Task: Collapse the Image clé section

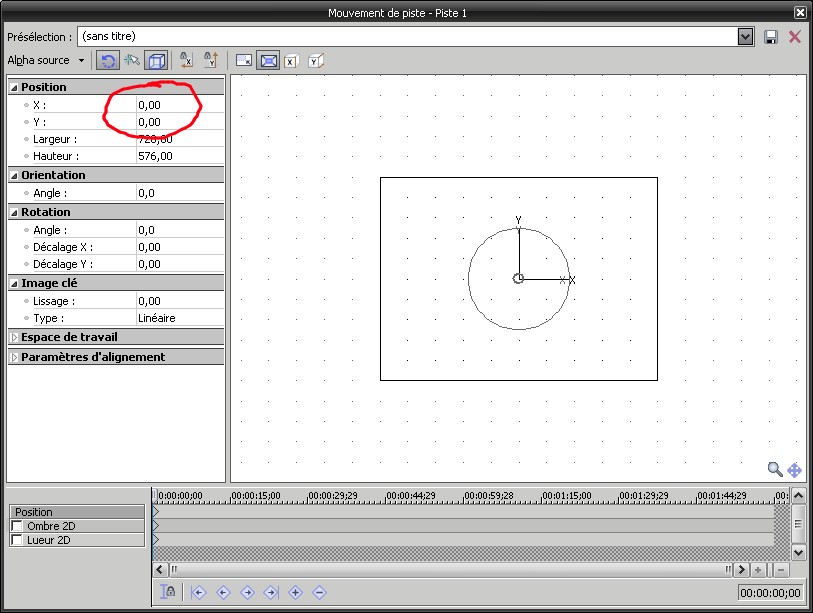Action: [15, 283]
